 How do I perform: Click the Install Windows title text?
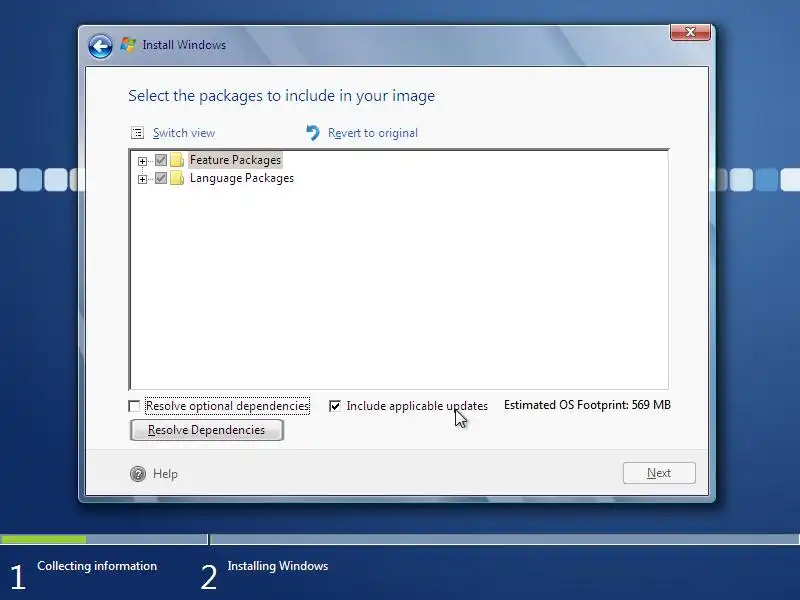coord(184,45)
